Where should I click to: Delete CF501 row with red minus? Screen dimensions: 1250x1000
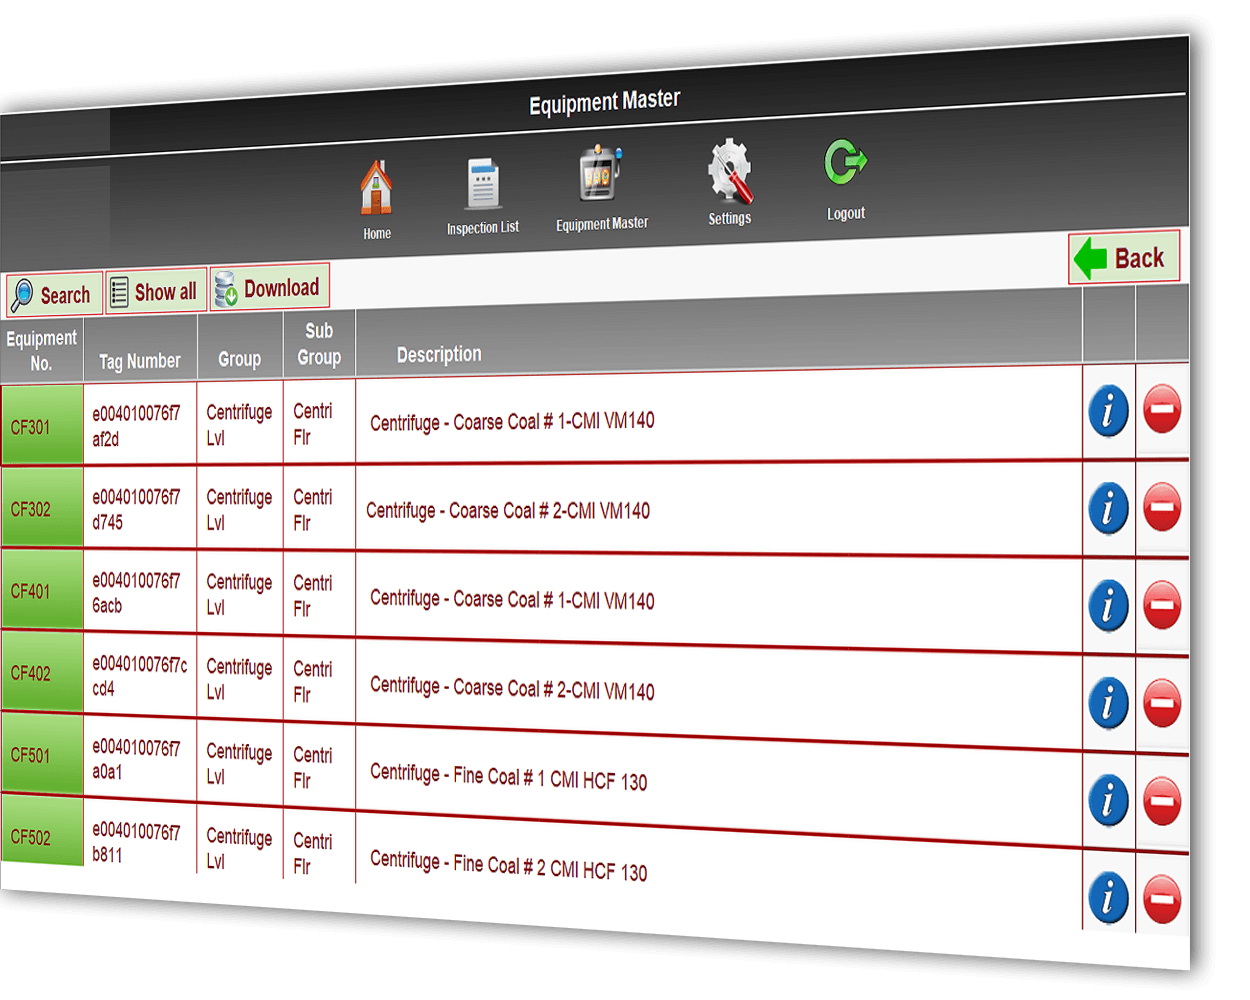pos(1162,801)
